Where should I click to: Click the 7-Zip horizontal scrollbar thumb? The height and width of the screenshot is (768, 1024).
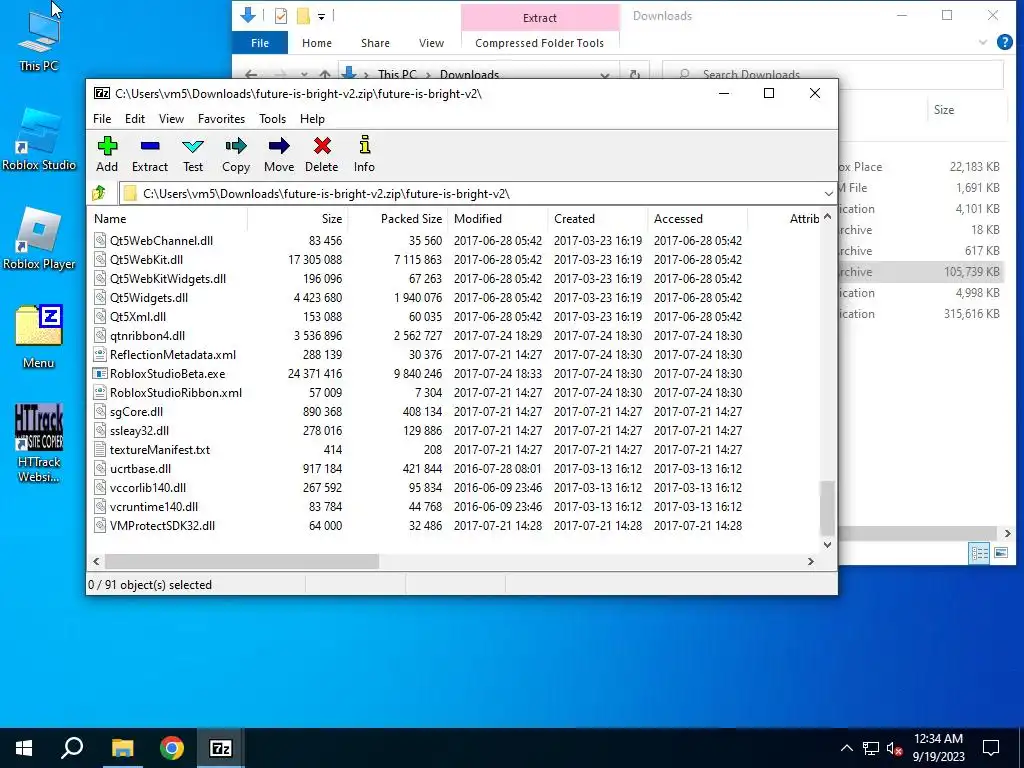(242, 561)
